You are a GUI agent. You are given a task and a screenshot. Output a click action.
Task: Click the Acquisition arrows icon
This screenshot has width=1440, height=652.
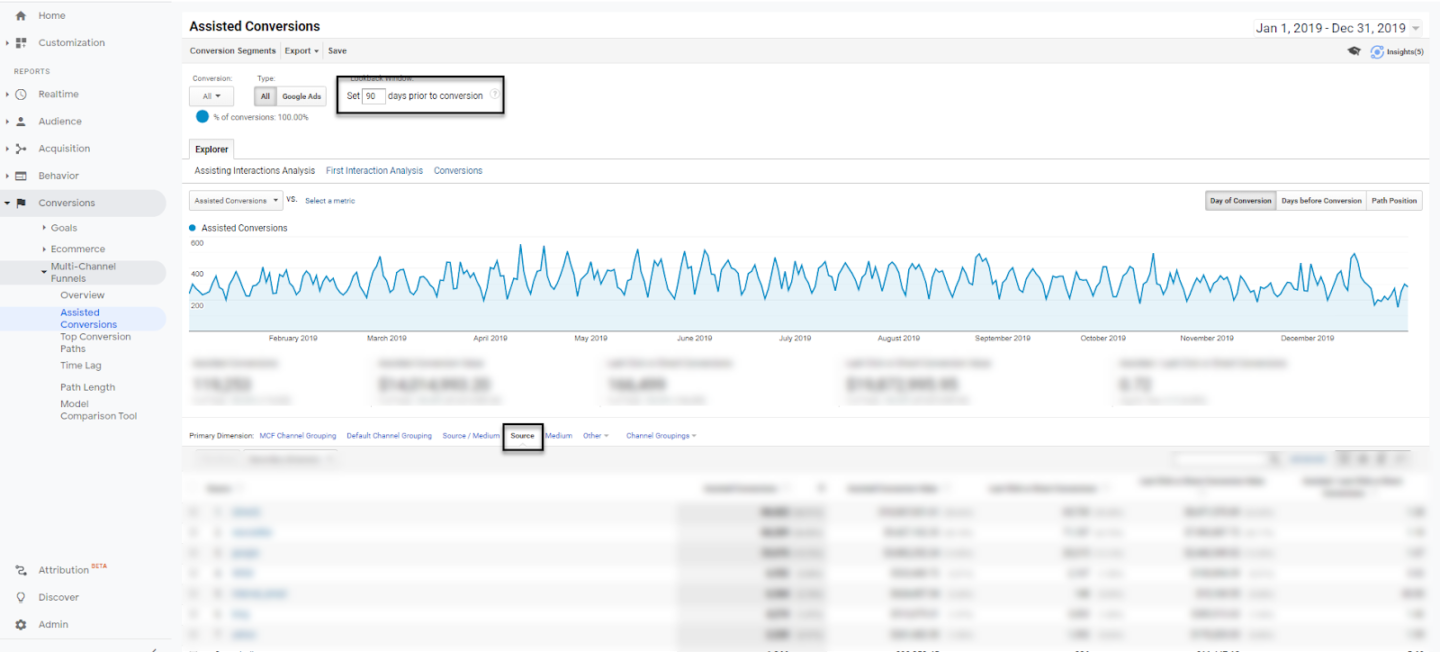[x=21, y=149]
